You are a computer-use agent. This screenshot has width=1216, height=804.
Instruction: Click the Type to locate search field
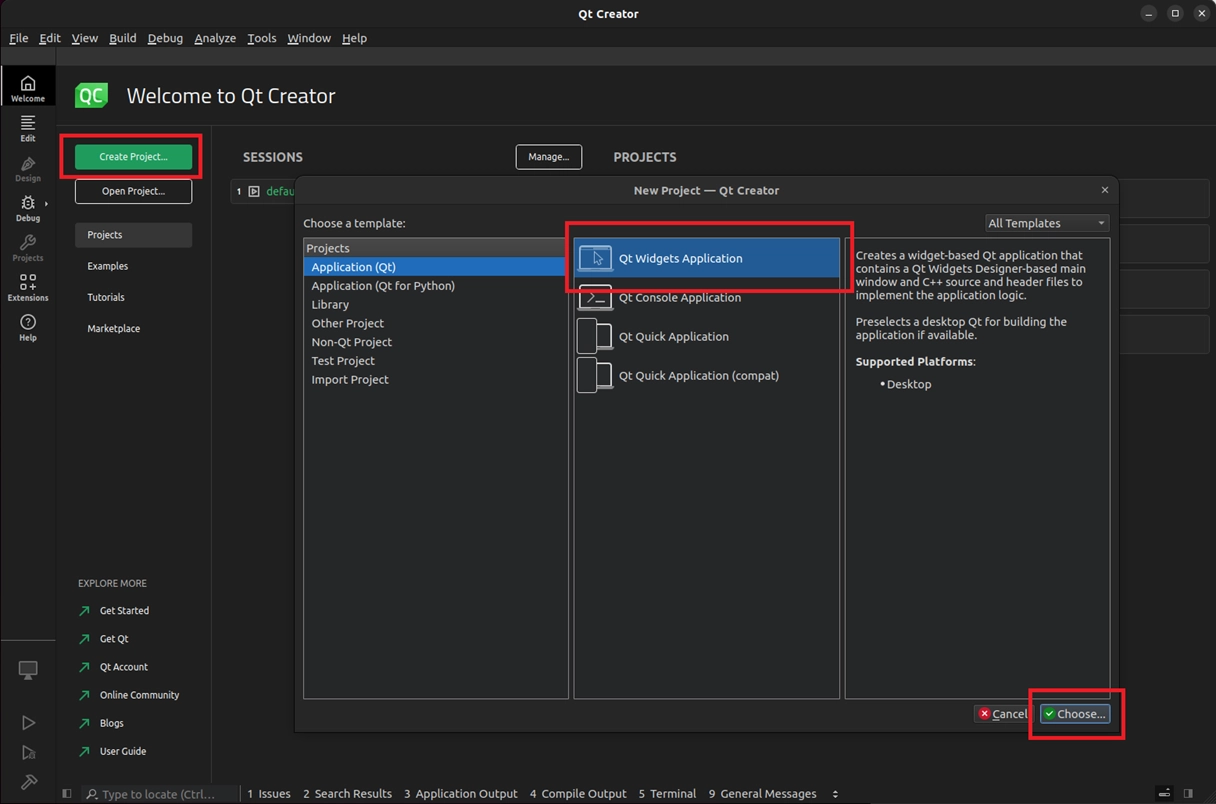[158, 794]
